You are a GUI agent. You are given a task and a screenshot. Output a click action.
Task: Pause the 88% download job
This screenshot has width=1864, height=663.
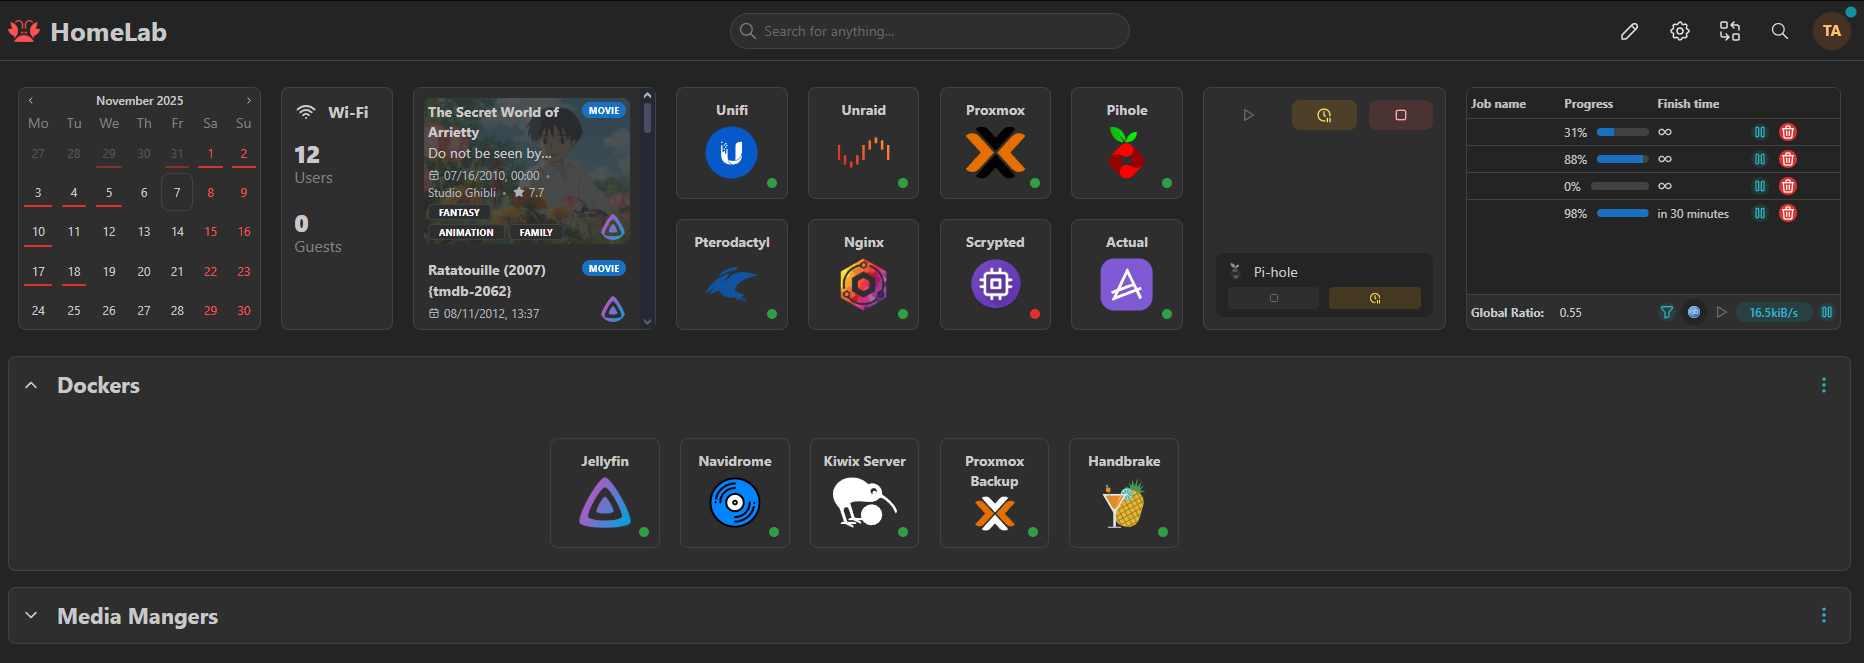(1760, 159)
